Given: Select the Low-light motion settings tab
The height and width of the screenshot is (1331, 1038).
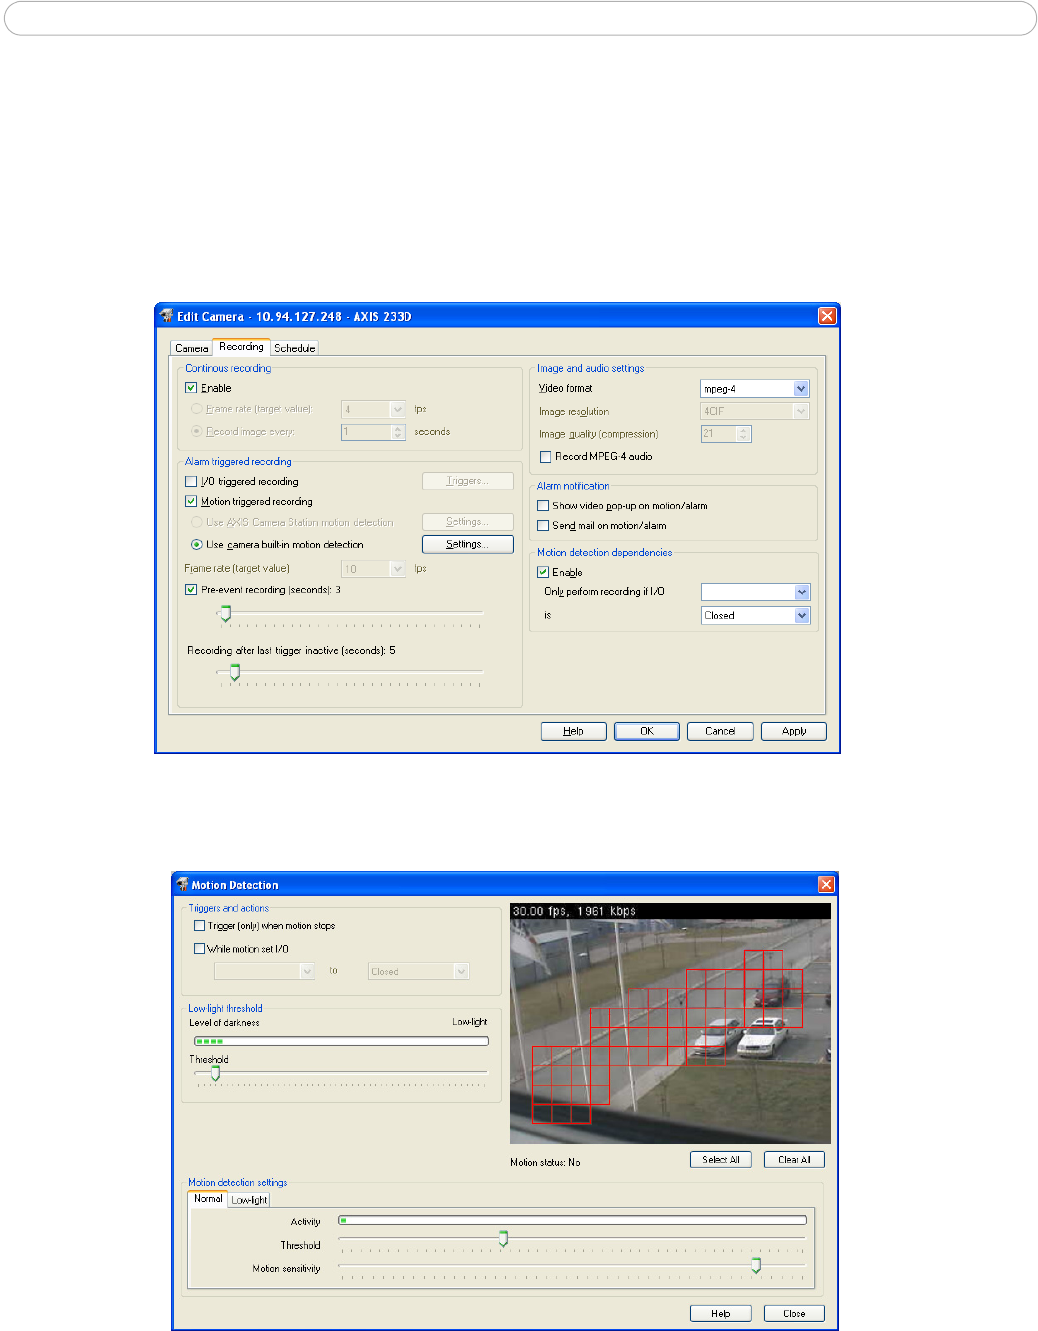Looking at the screenshot, I should coord(249,1200).
